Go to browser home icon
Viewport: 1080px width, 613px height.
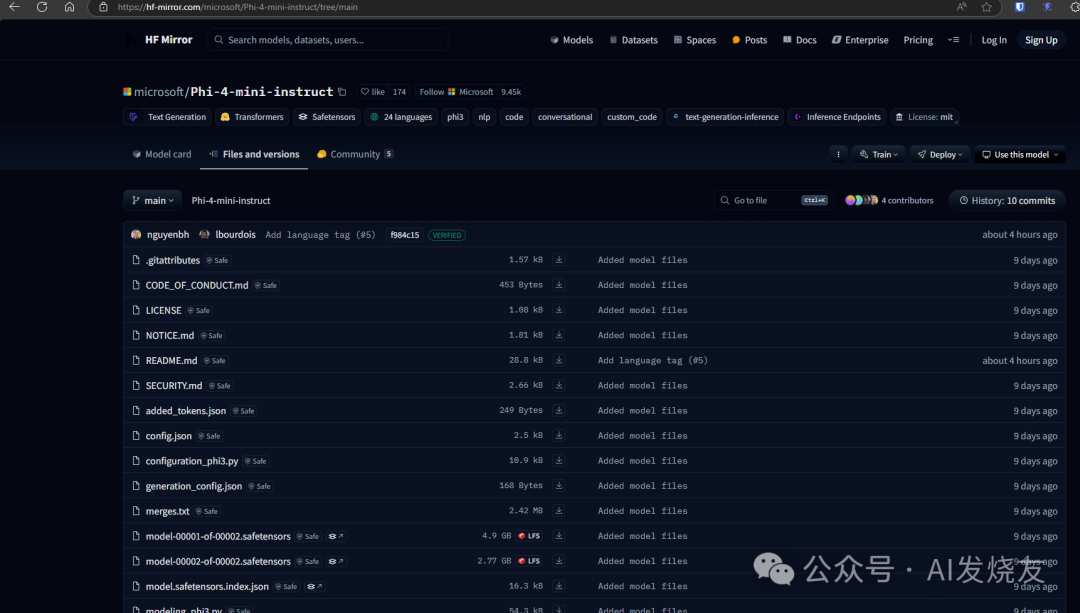70,7
